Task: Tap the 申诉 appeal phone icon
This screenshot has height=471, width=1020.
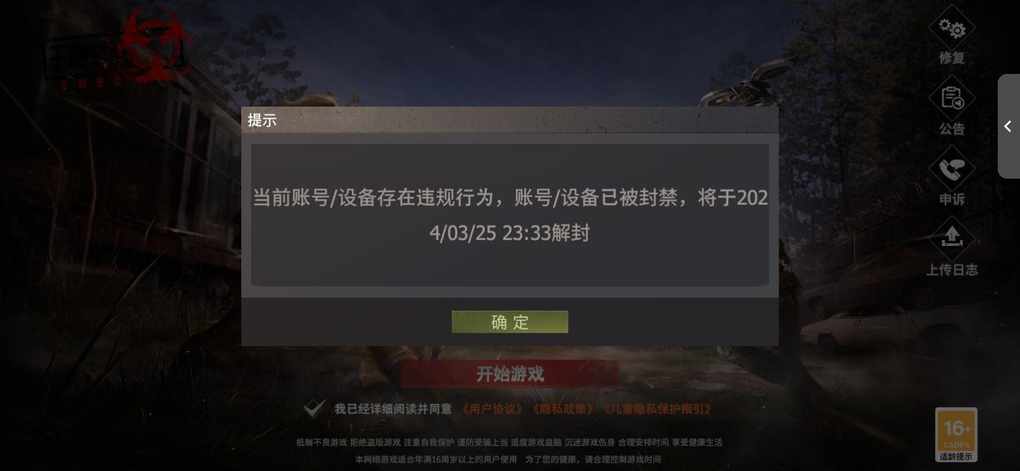Action: [x=952, y=168]
